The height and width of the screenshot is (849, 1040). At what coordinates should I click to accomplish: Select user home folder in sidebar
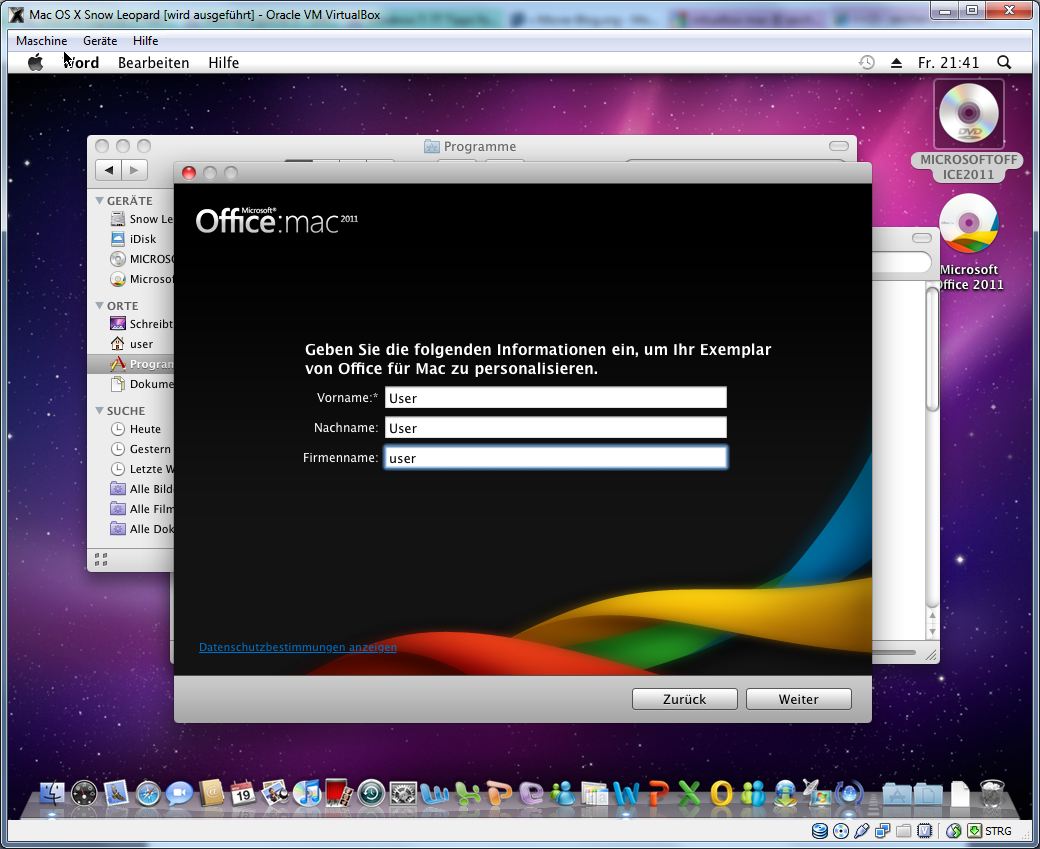[132, 344]
